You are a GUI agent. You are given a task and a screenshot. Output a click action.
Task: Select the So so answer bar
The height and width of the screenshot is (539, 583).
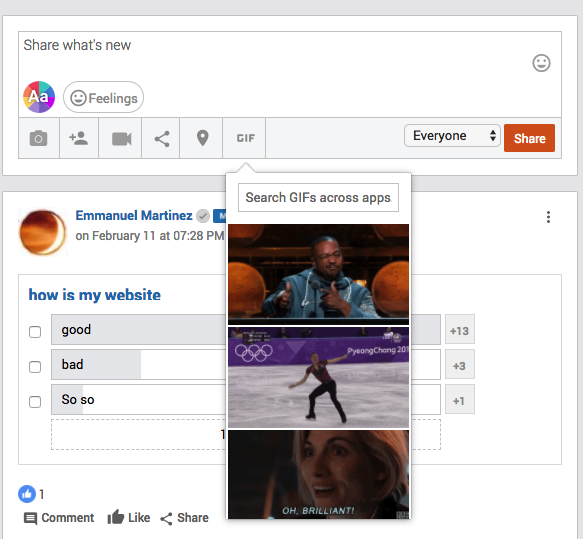(x=246, y=399)
